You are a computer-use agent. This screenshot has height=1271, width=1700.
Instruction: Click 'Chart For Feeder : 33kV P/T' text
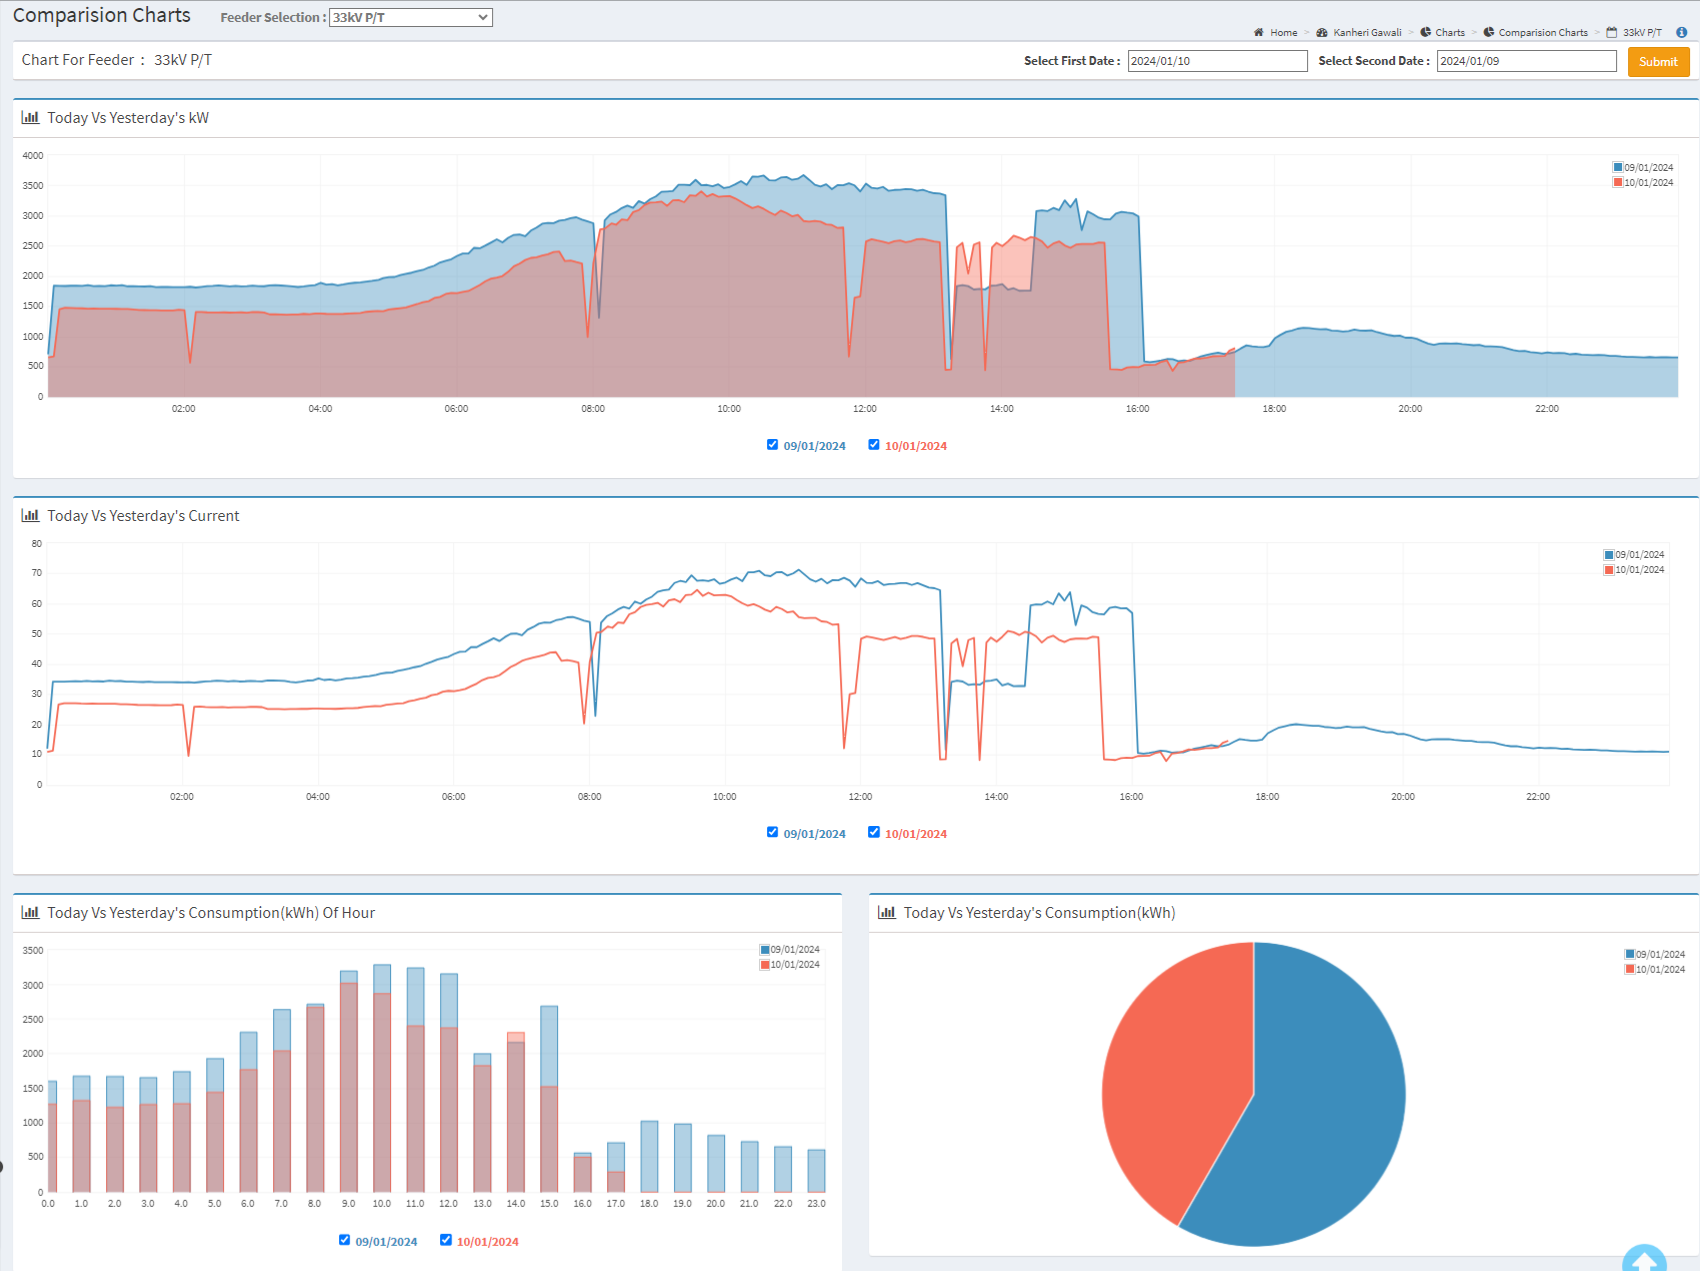117,60
